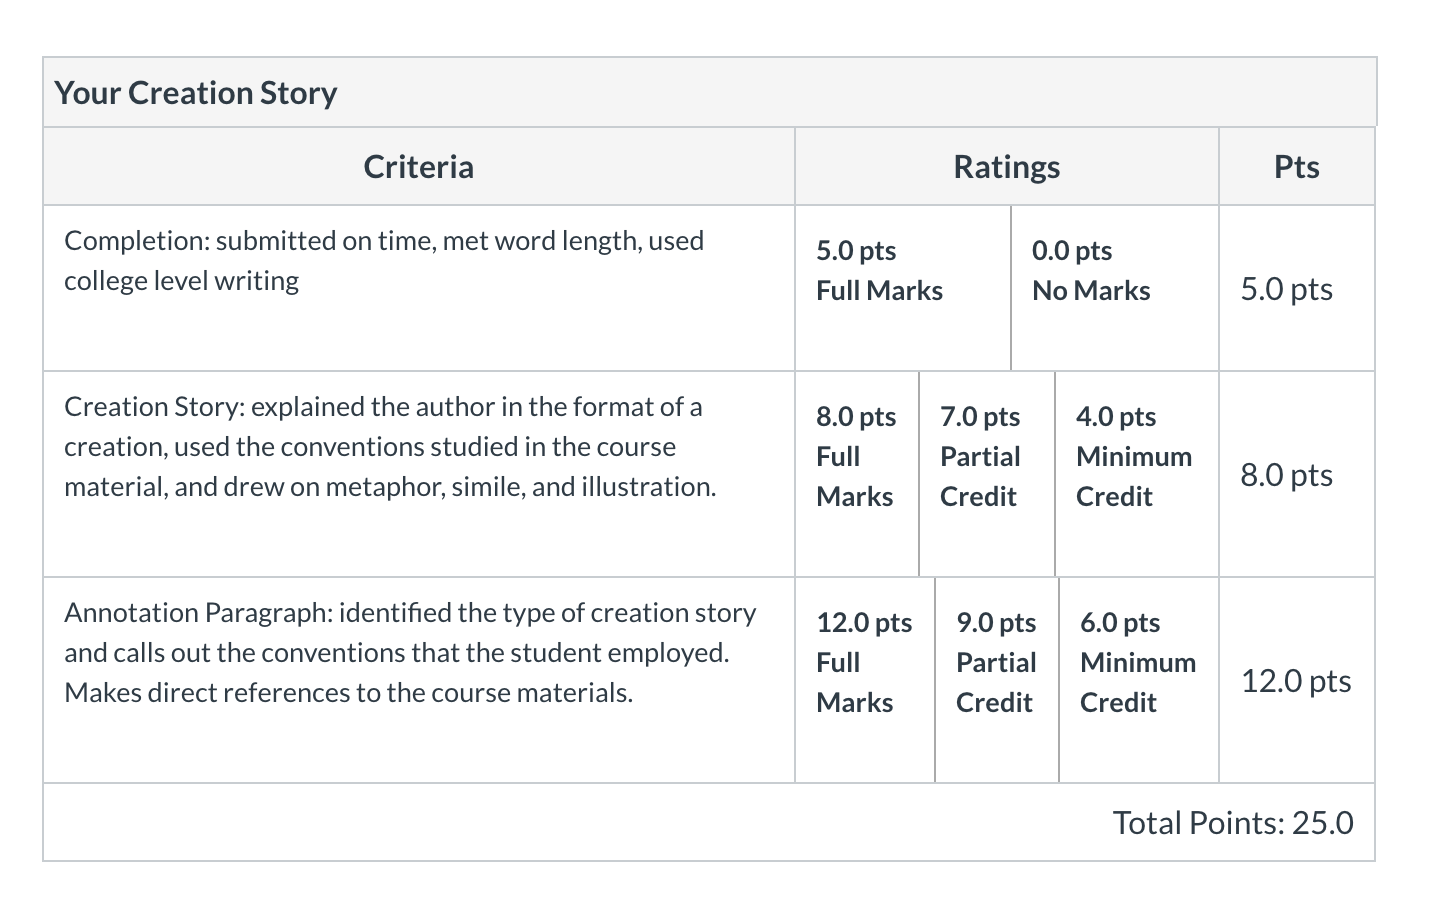Click the 'Your Creation Story' rubric title

[196, 93]
